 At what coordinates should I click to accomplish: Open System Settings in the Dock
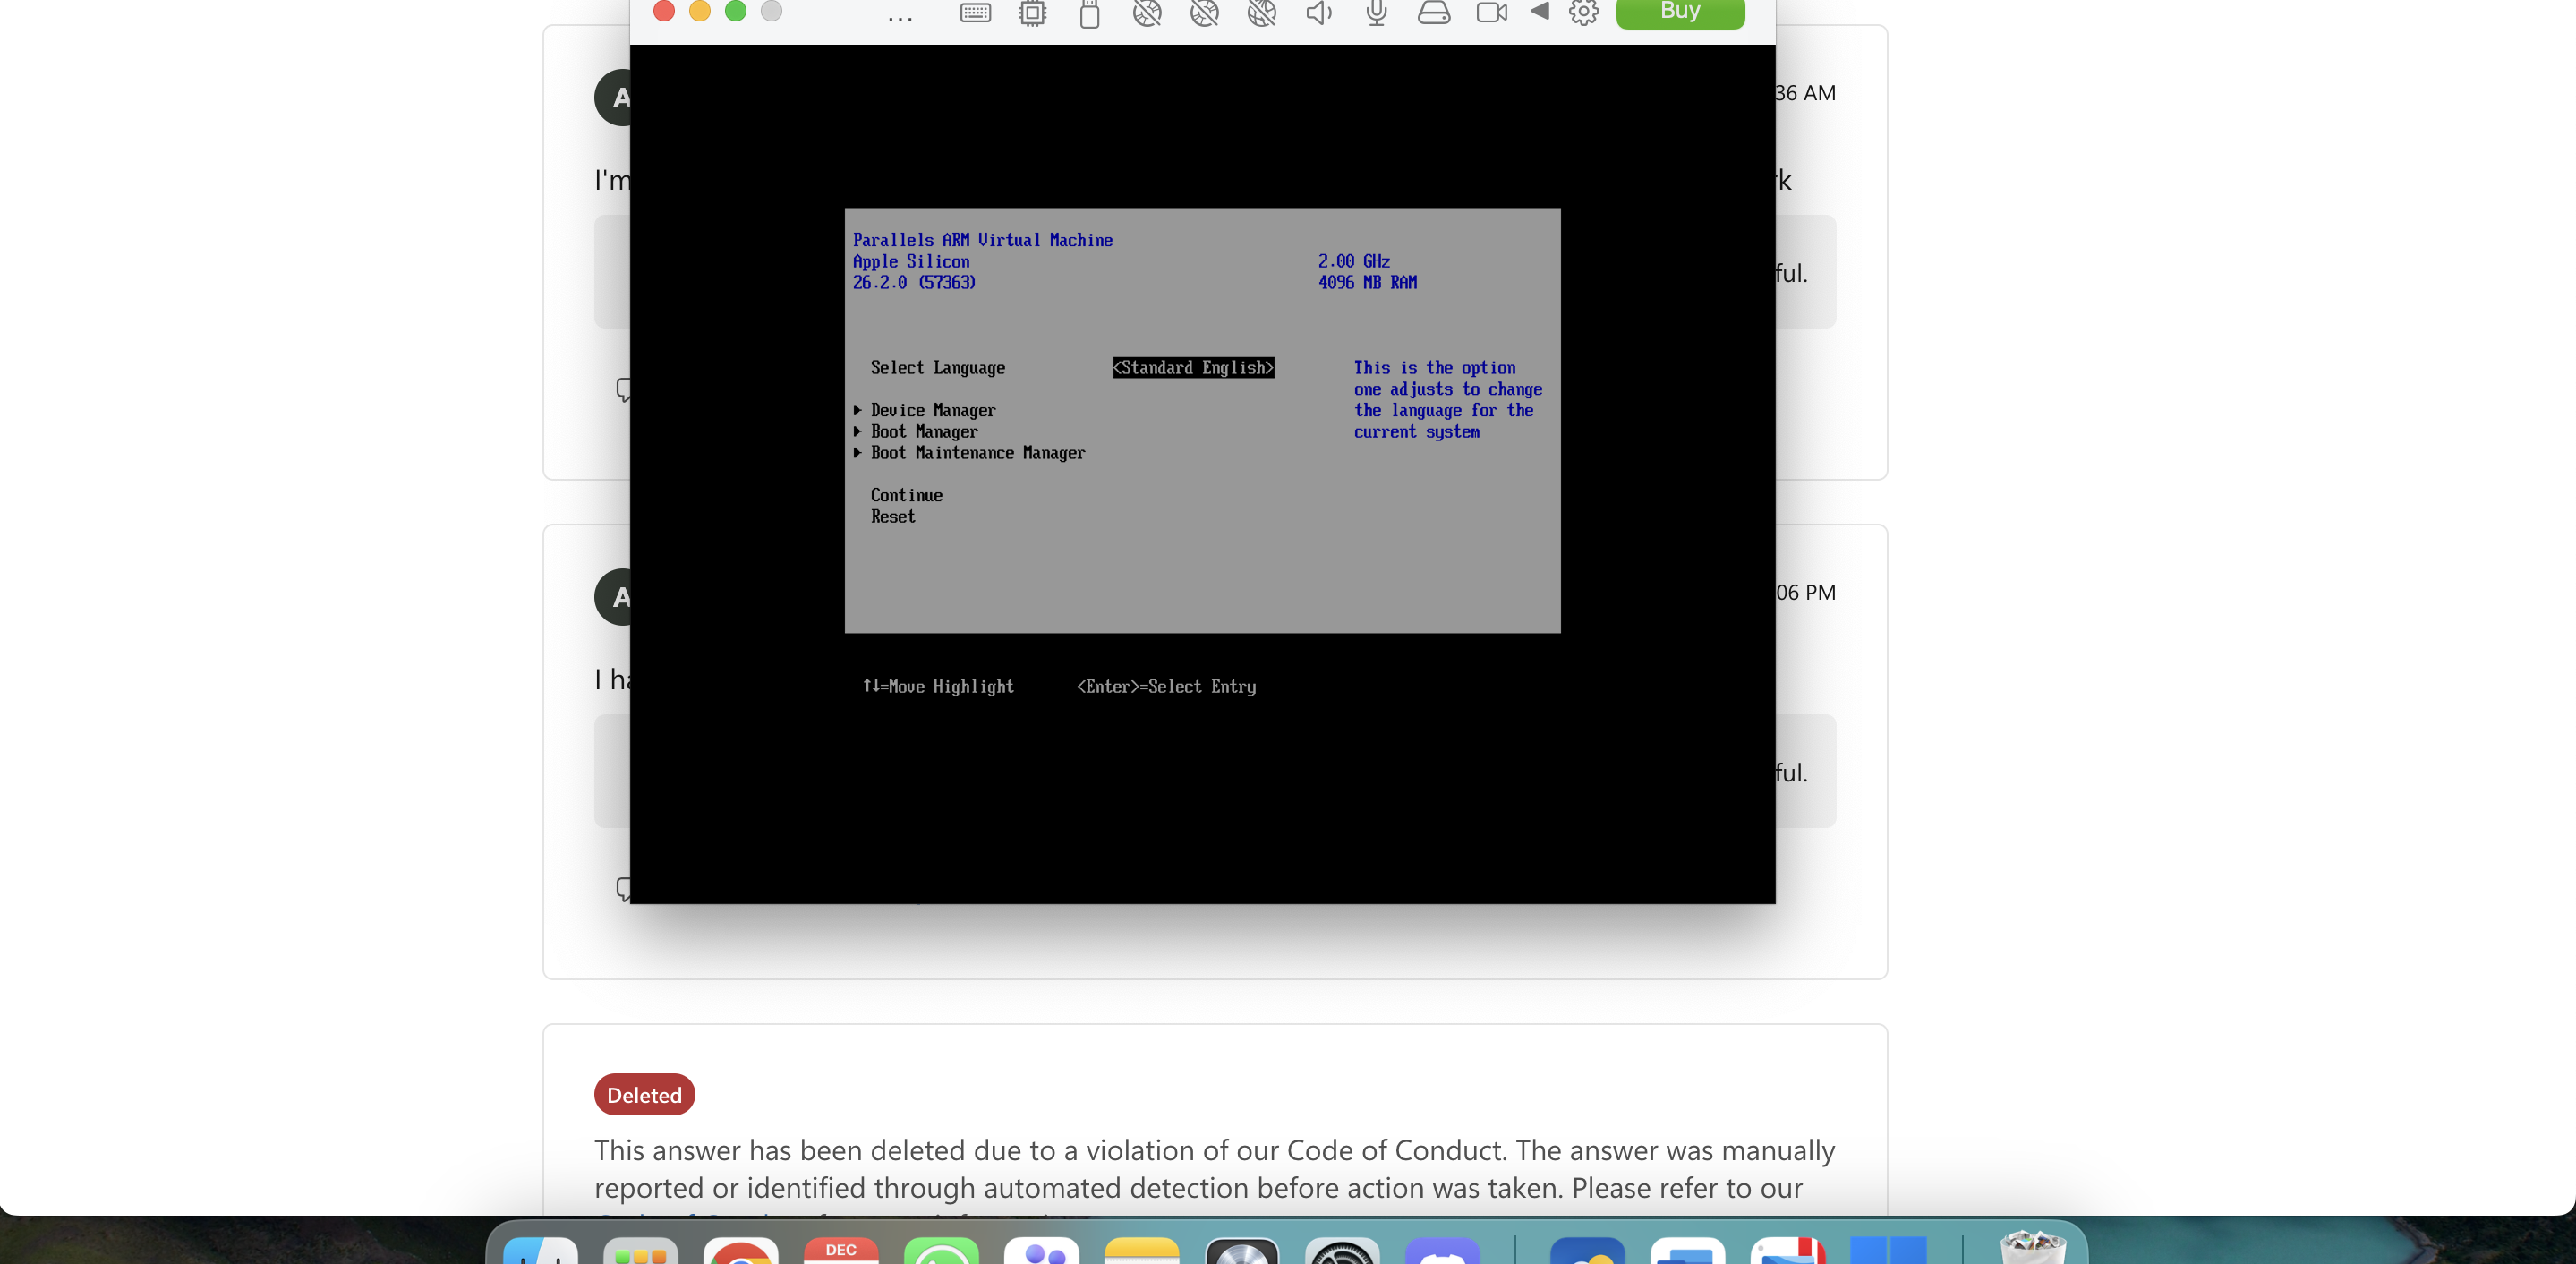[1342, 1251]
